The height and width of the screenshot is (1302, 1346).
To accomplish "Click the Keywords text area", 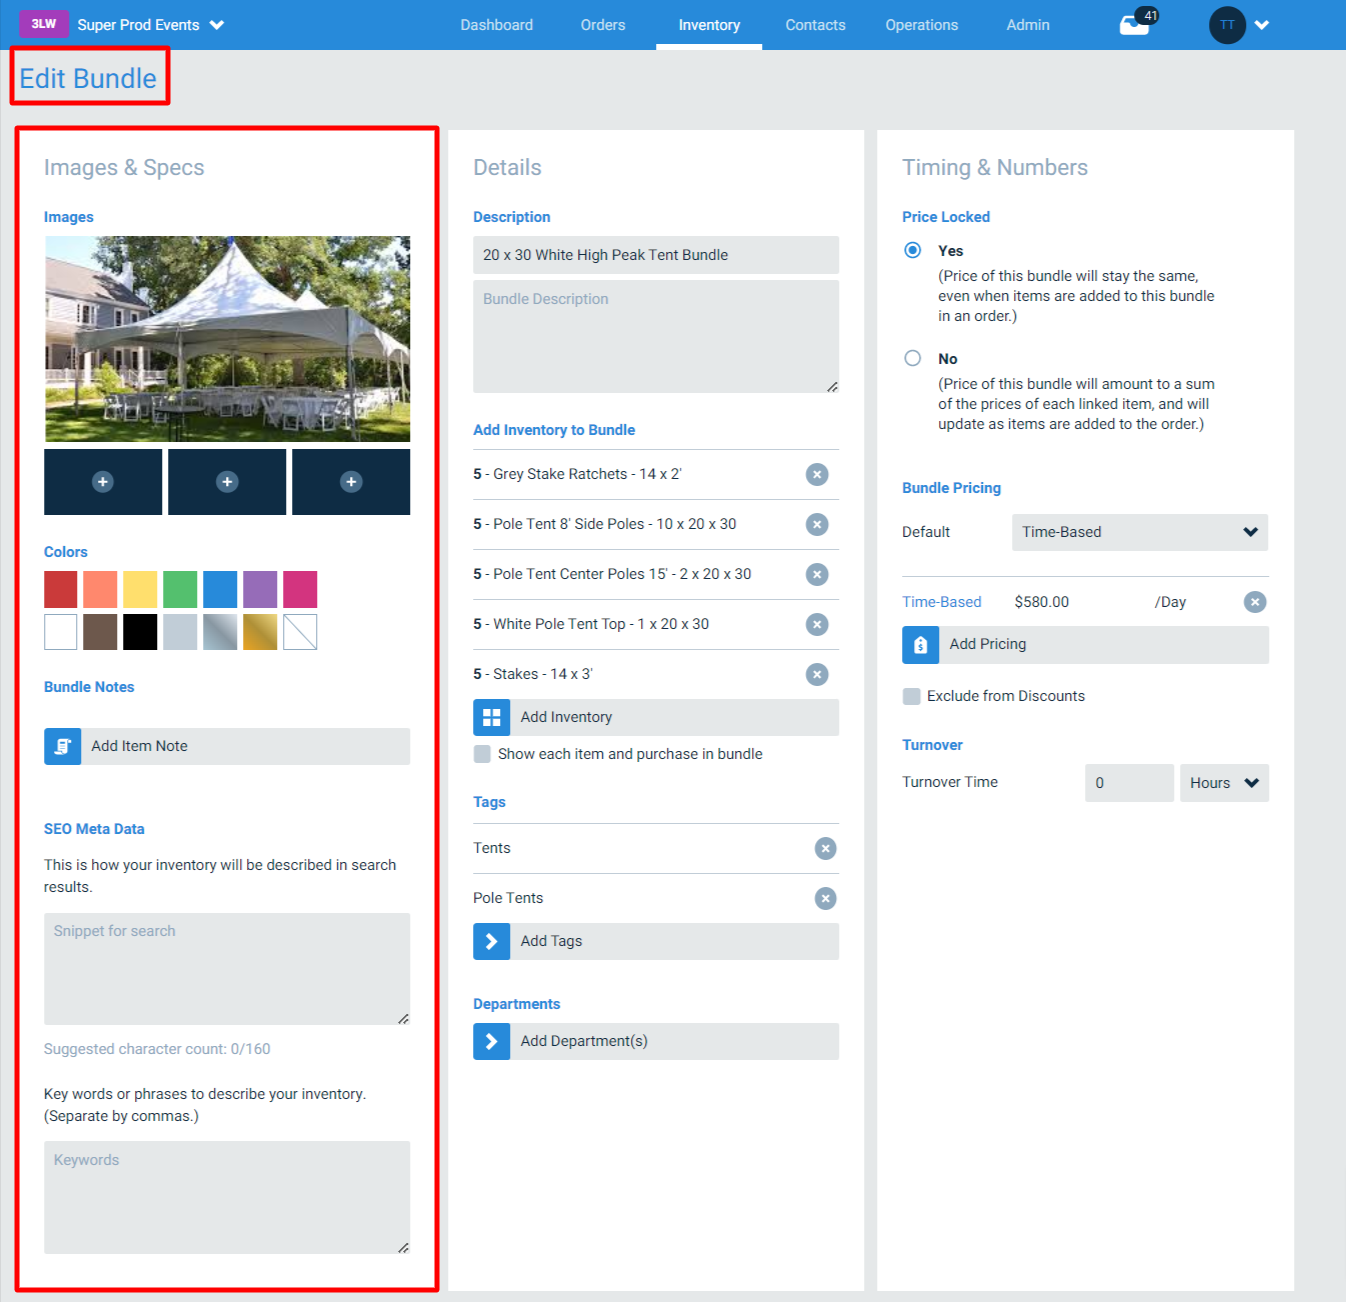I will [x=227, y=1198].
